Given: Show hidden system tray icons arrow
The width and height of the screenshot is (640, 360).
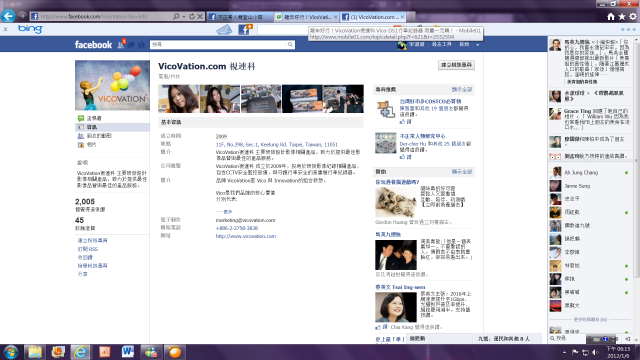Looking at the screenshot, I should click(x=564, y=352).
